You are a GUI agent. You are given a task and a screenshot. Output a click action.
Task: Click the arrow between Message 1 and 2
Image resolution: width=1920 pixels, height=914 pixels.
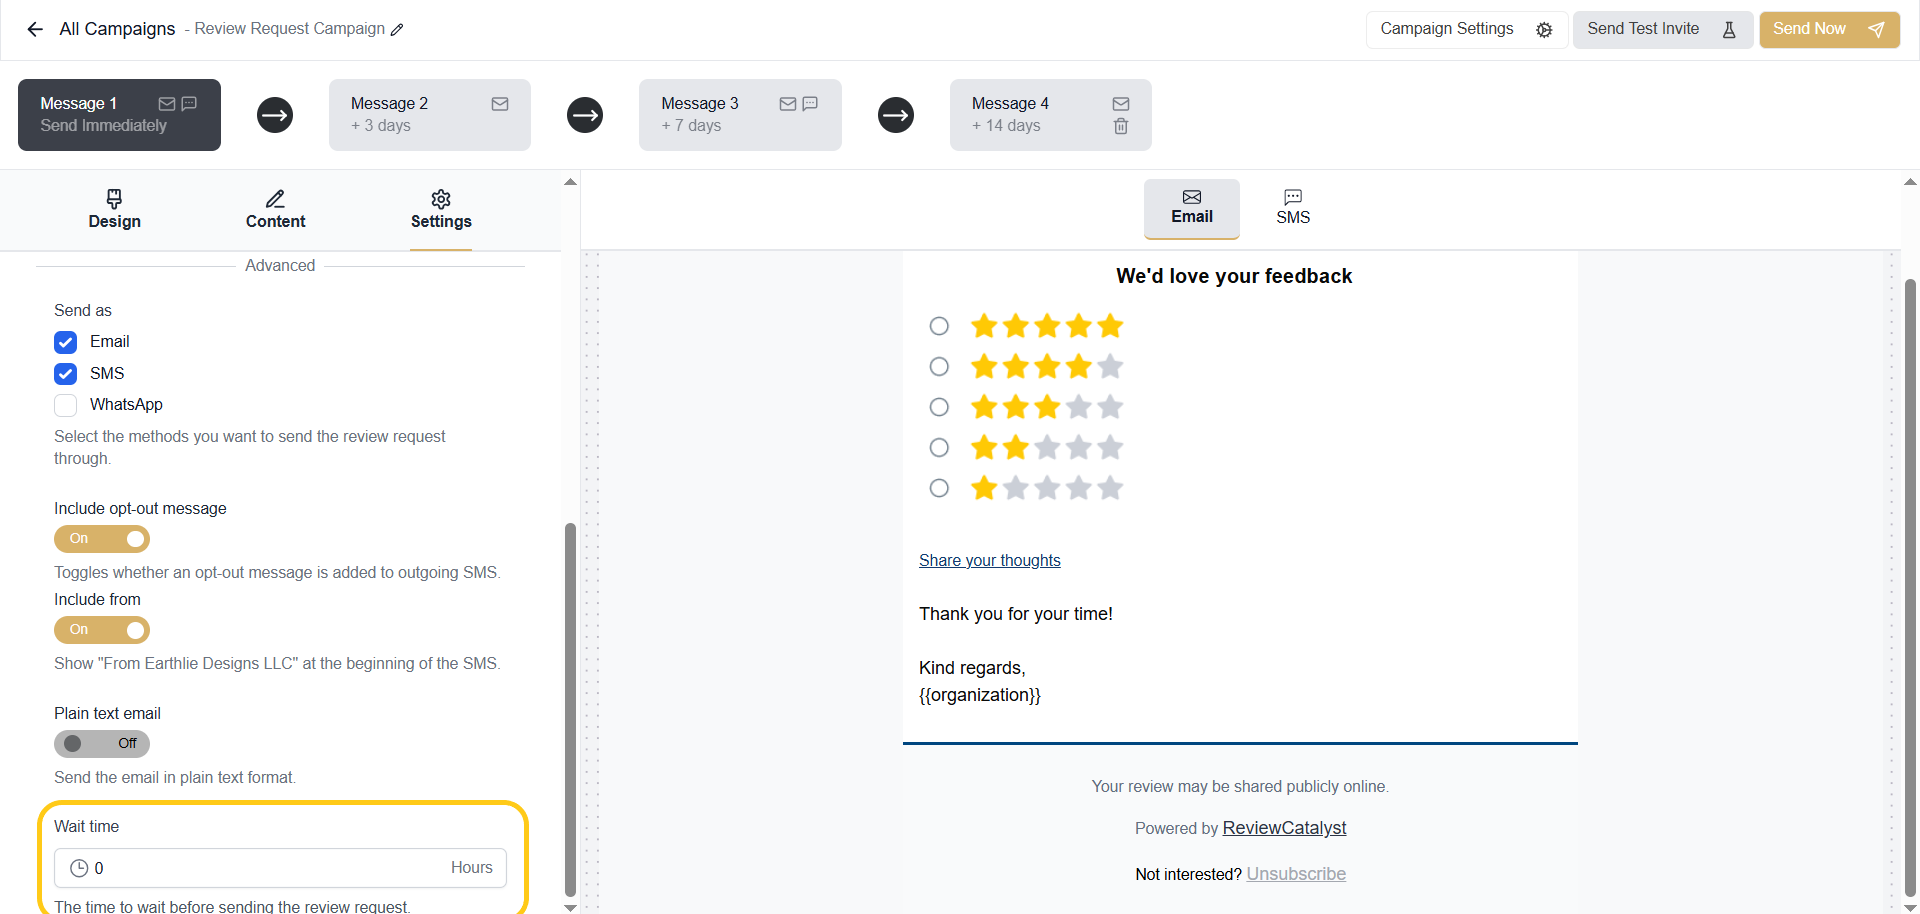pos(275,115)
